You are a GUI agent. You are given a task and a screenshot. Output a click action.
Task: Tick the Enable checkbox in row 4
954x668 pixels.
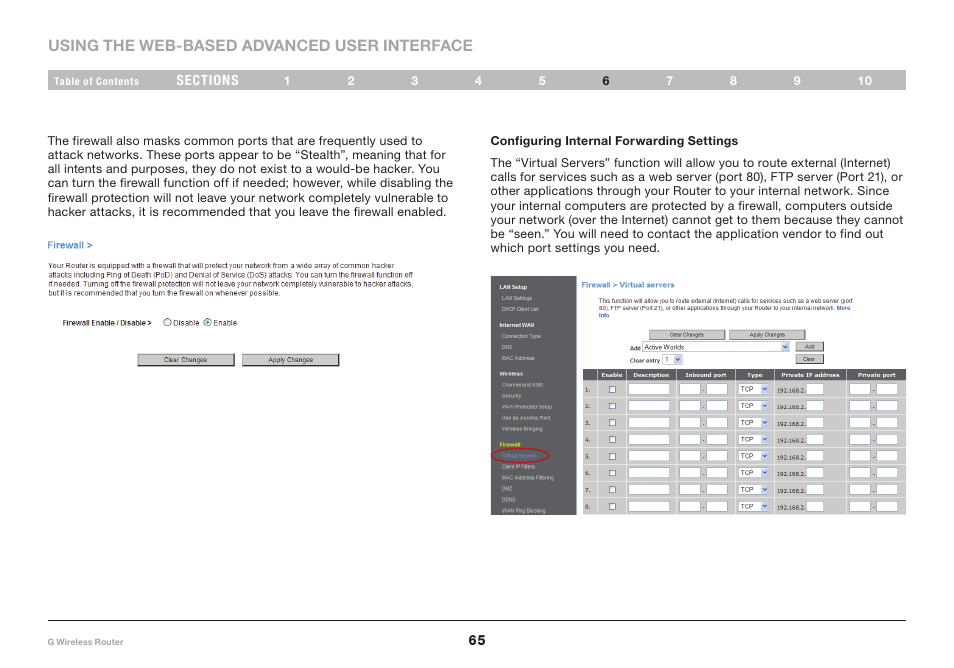point(612,439)
